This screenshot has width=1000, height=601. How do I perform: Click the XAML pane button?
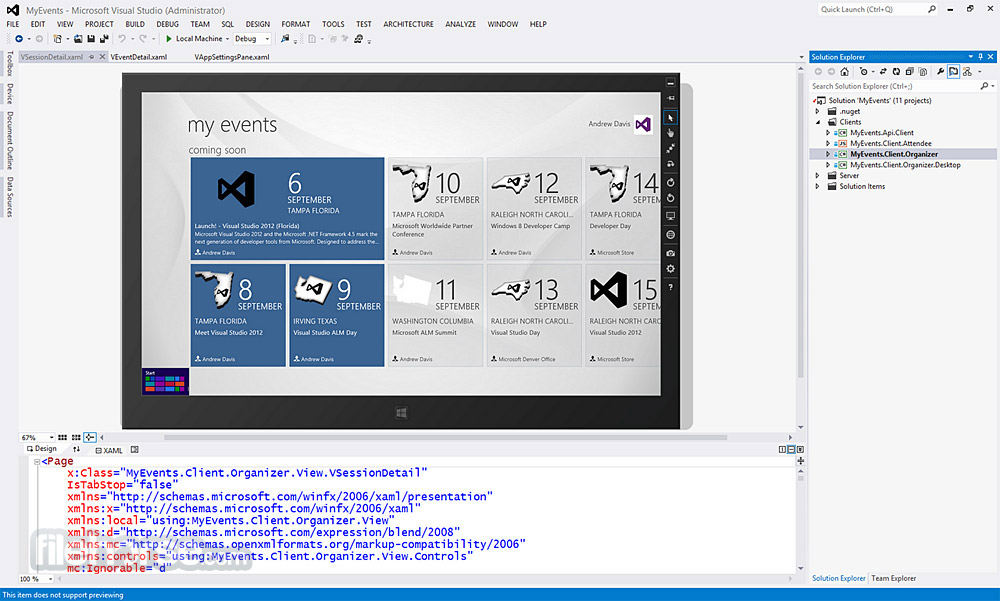[x=108, y=450]
